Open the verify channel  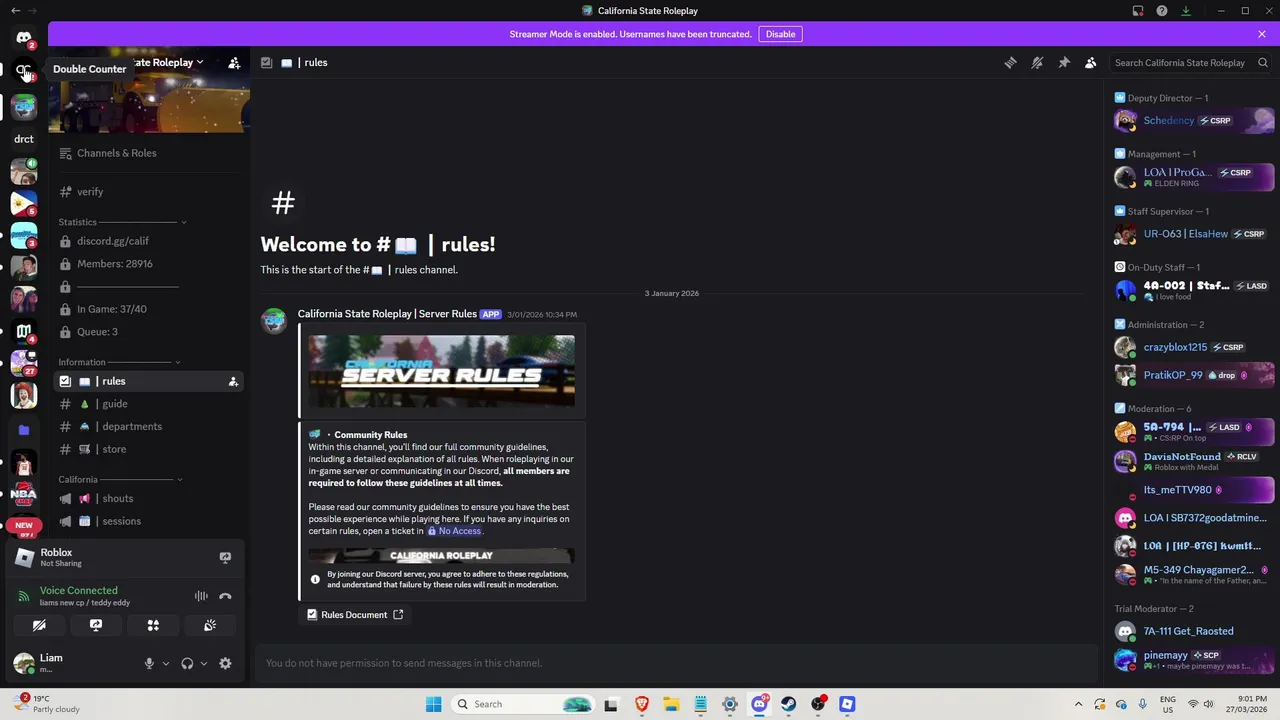coord(148,191)
